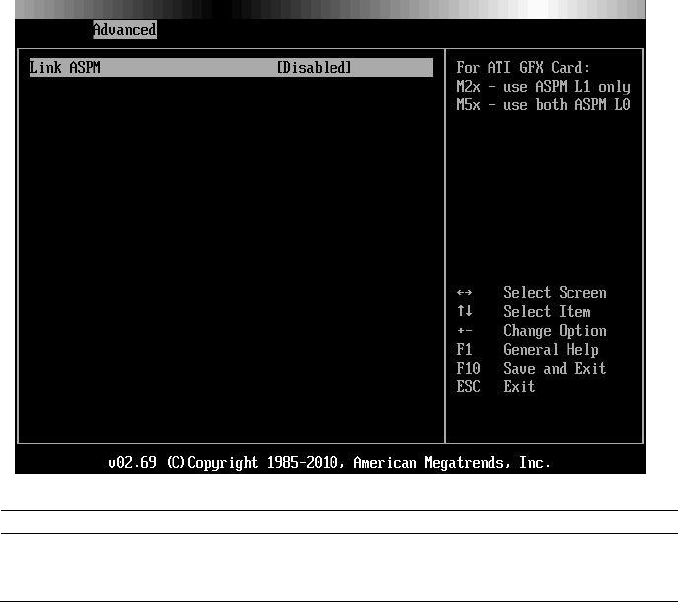The image size is (678, 602).
Task: Click the American Megatrends copyright line
Action: click(329, 463)
